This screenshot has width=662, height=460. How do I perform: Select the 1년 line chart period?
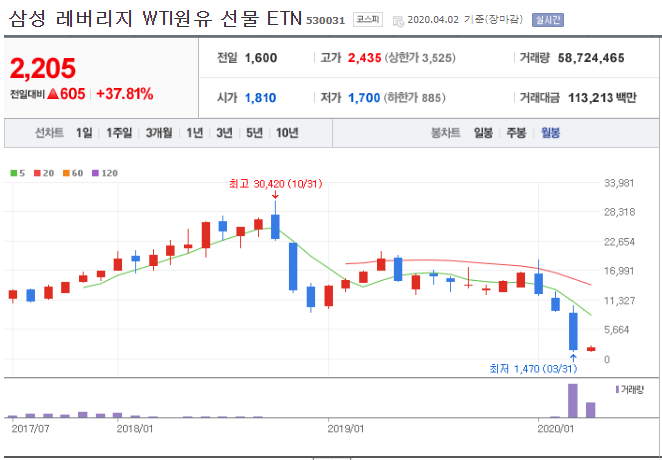pyautogui.click(x=195, y=133)
